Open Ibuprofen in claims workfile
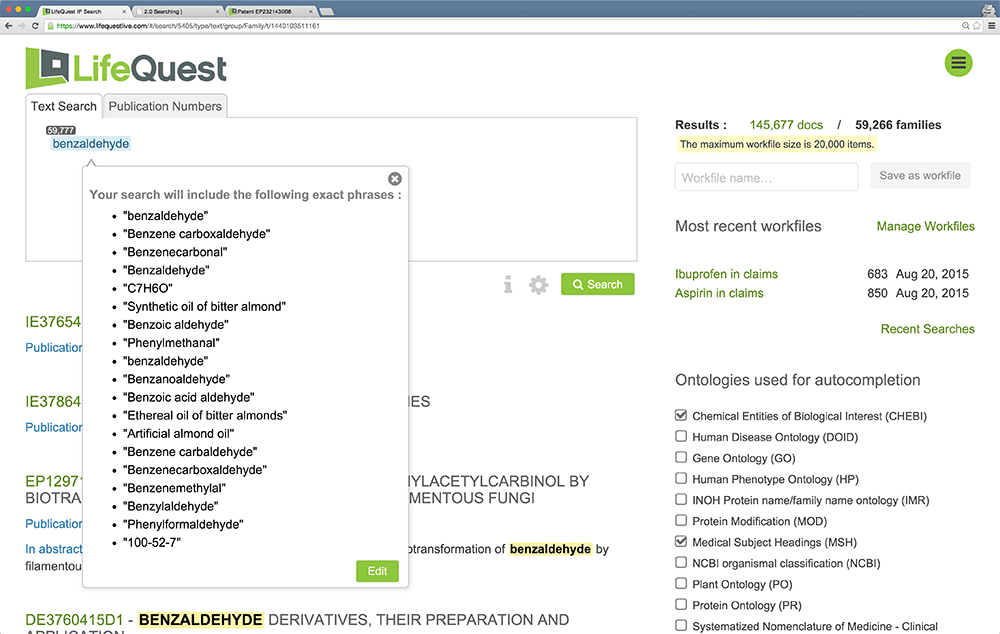Image resolution: width=1000 pixels, height=634 pixels. point(726,274)
